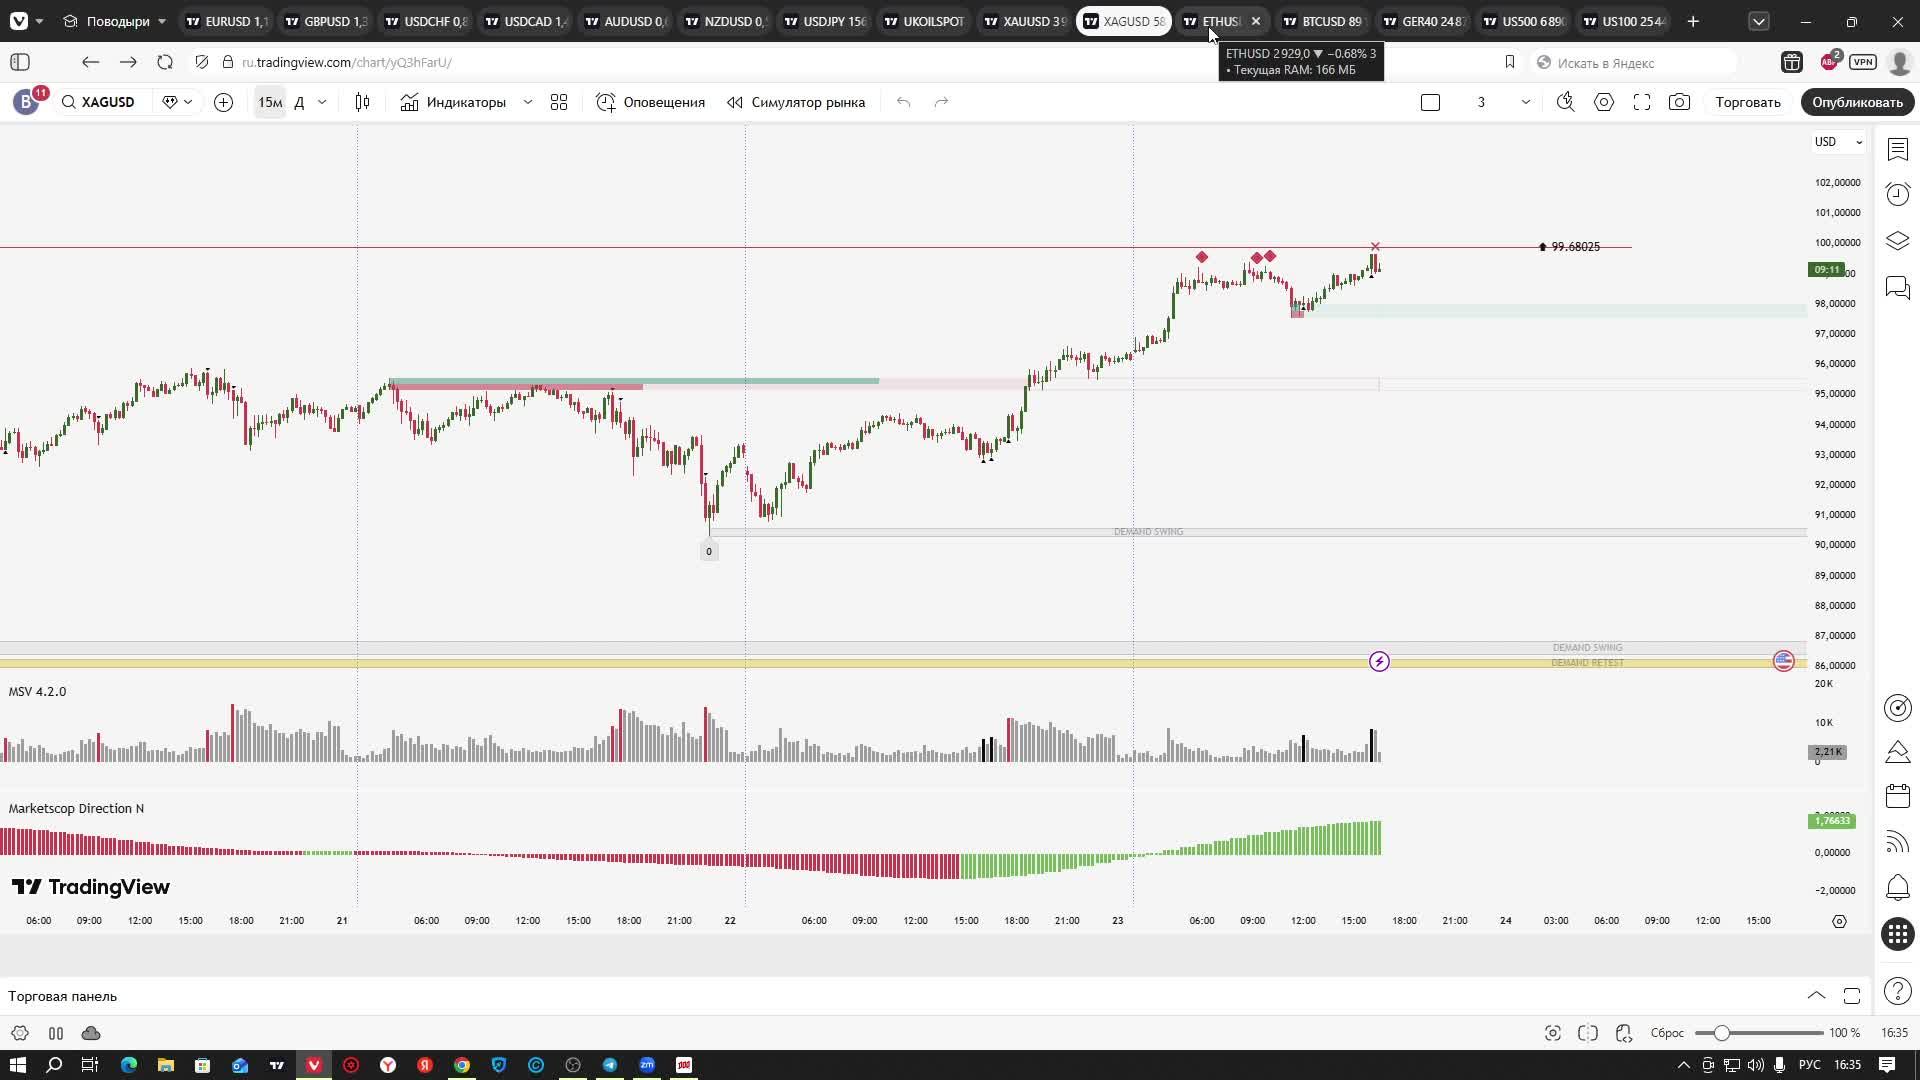Open the Object Tree layers icon

pyautogui.click(x=1897, y=241)
